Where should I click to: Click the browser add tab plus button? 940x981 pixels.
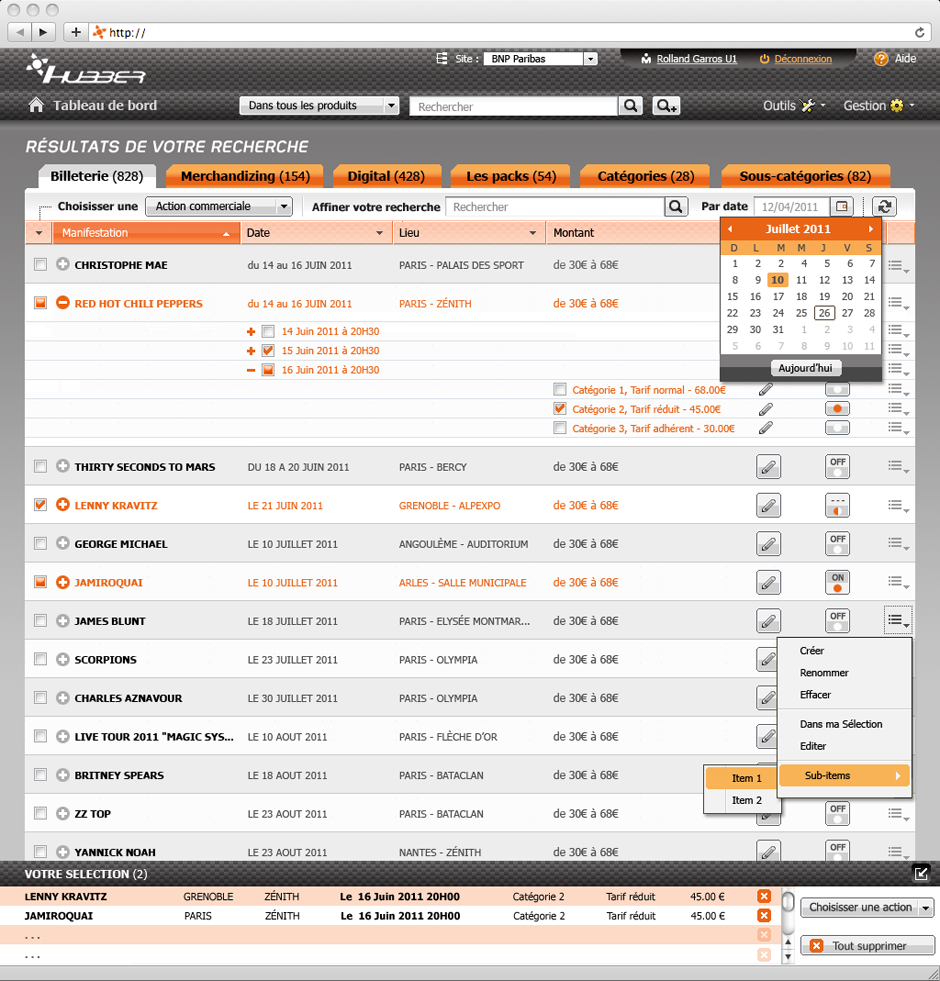(76, 32)
